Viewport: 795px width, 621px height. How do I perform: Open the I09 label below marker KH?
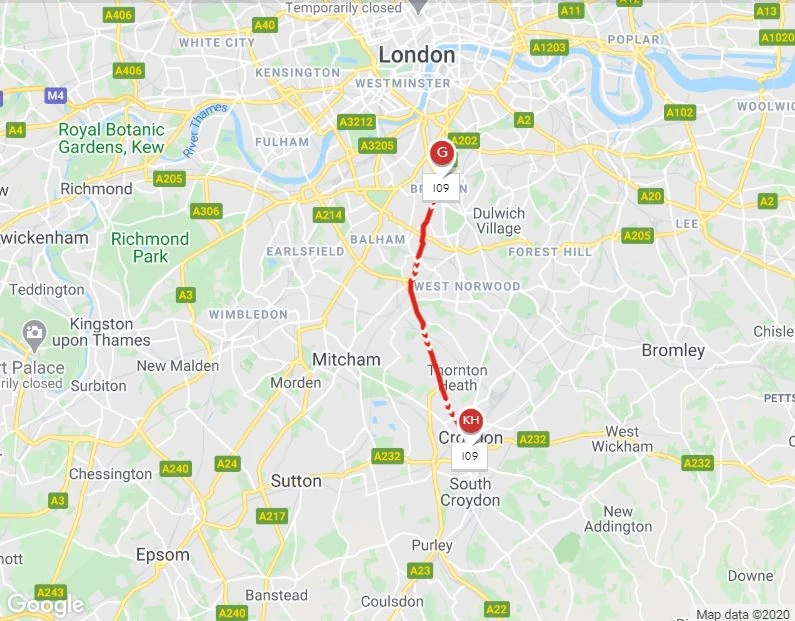469,456
